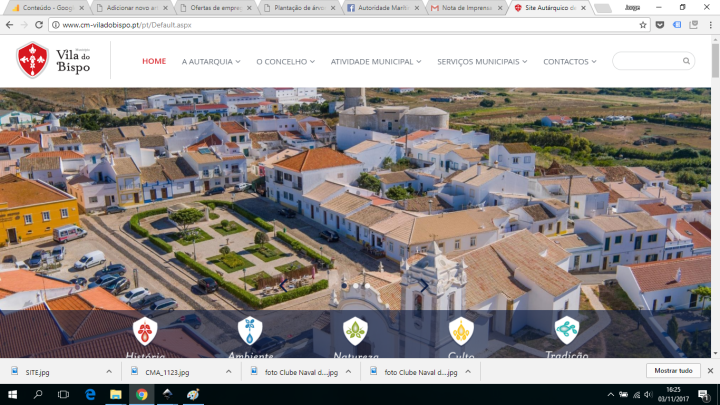Click the Mostrar tudo downloads button
Image resolution: width=720 pixels, height=405 pixels.
[673, 371]
